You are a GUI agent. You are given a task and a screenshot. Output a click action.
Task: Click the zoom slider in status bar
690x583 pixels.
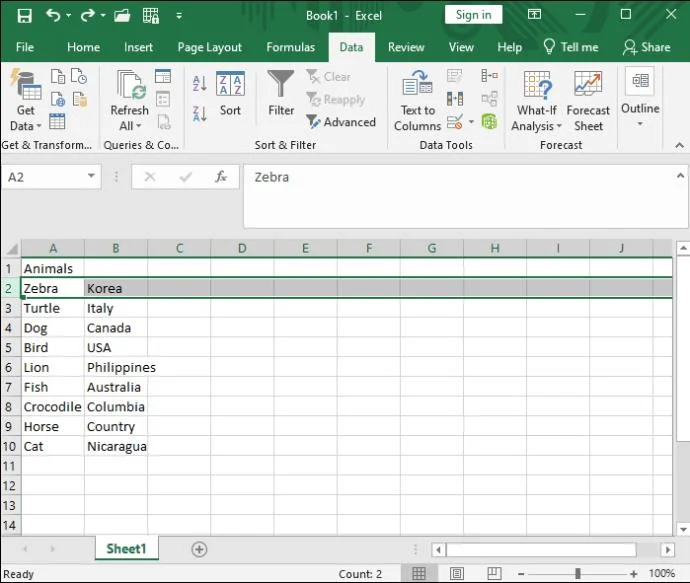click(x=577, y=574)
